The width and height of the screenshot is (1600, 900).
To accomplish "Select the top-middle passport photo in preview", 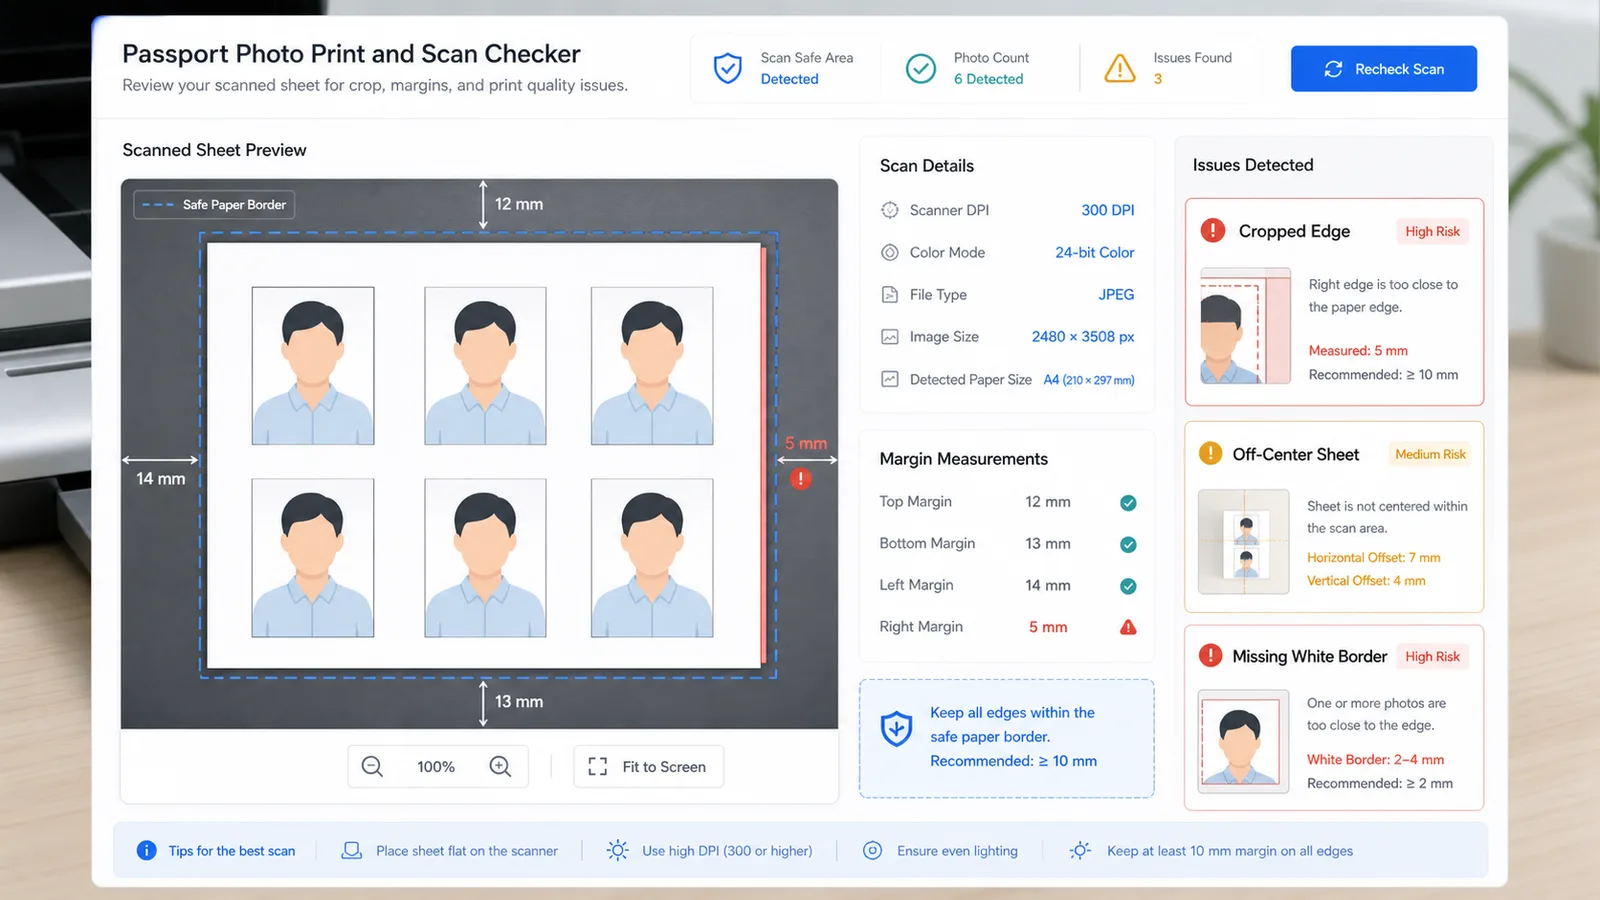I will point(485,366).
